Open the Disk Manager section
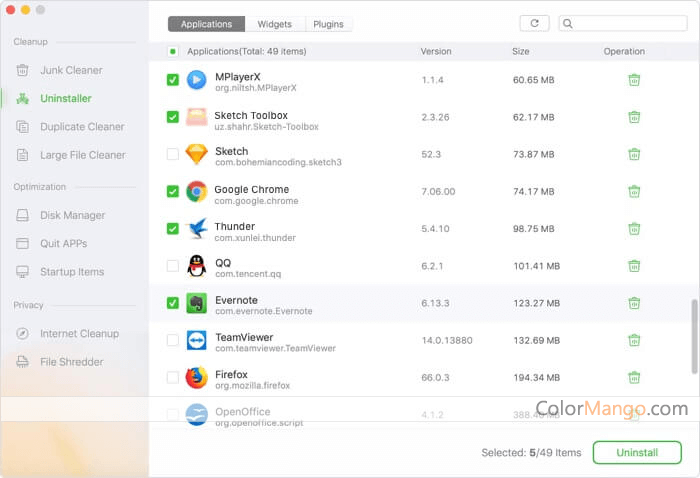Image resolution: width=700 pixels, height=478 pixels. pyautogui.click(x=72, y=215)
